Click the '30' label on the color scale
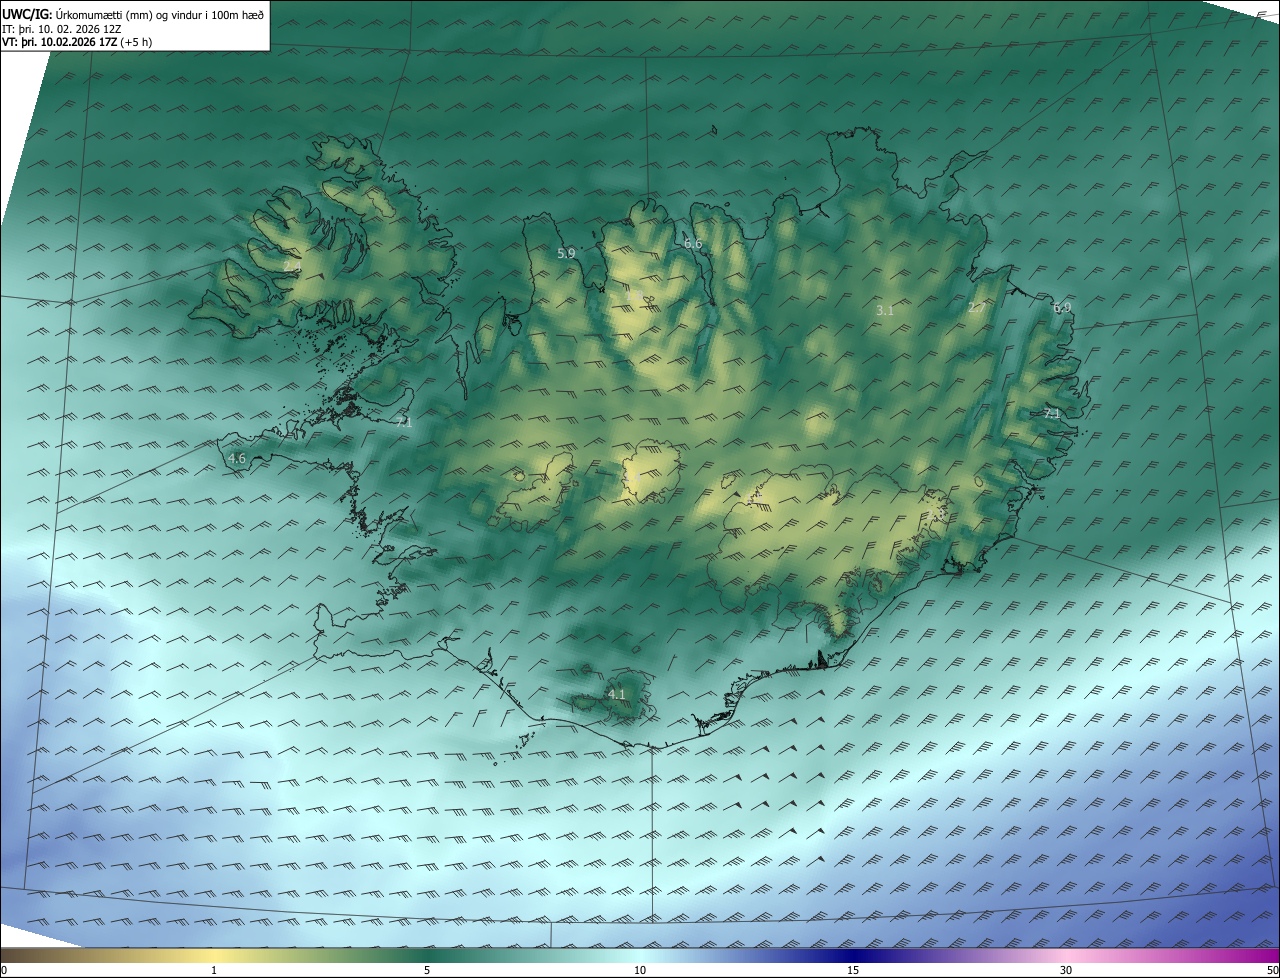This screenshot has height=978, width=1280. pos(1066,971)
